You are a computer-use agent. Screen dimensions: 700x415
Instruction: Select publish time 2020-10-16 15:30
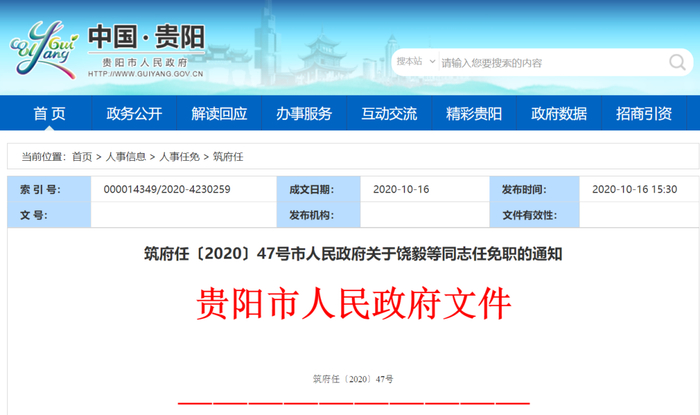[x=634, y=189]
